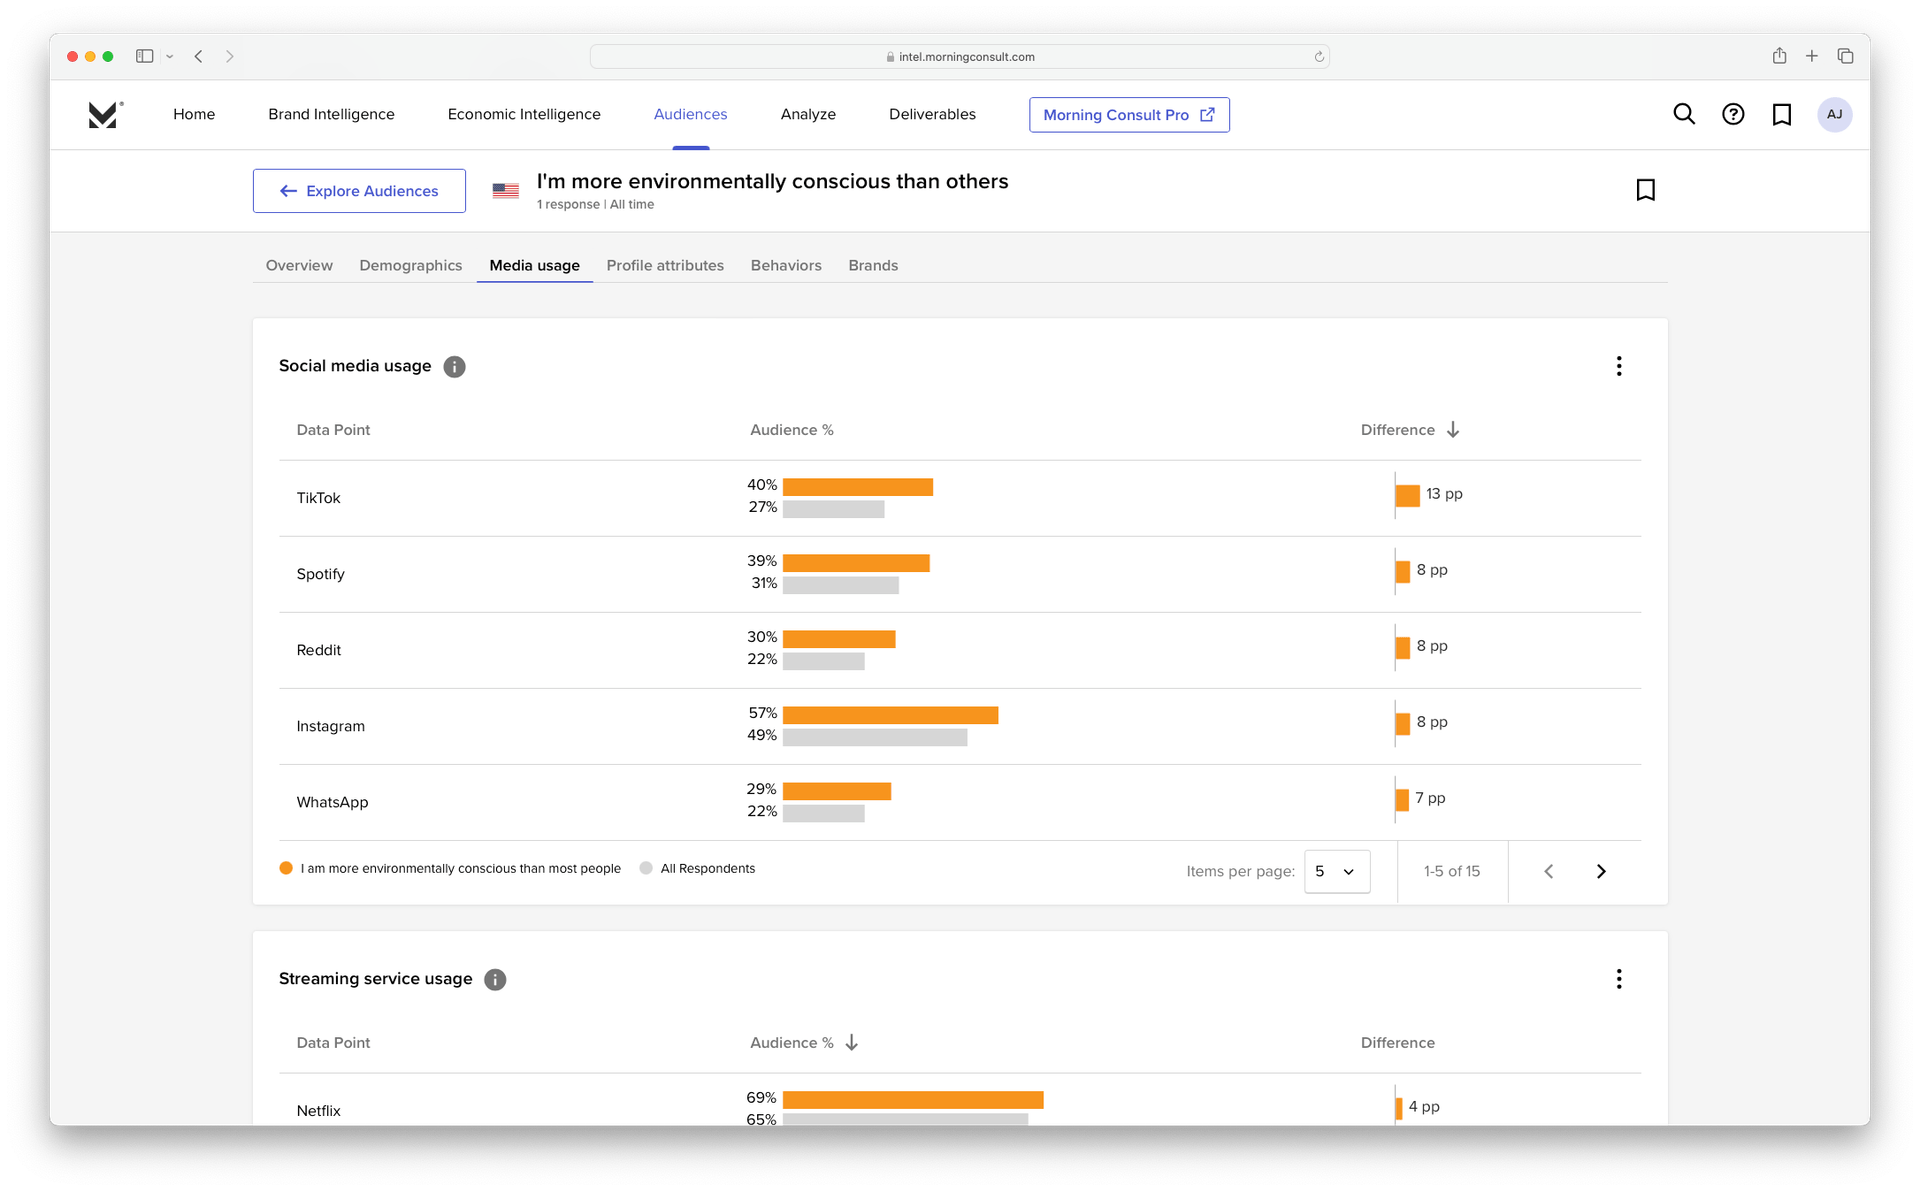Screen dimensions: 1920x1191
Task: Sort streaming table by Difference header
Action: coord(1397,1042)
